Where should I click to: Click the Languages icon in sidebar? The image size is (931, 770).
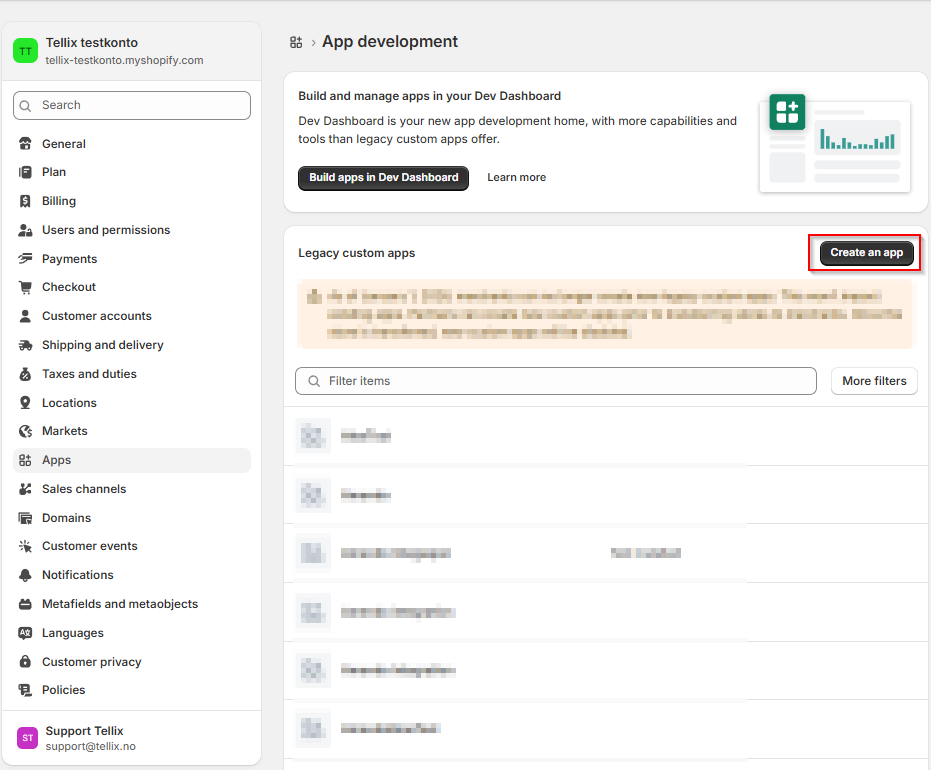coord(25,633)
